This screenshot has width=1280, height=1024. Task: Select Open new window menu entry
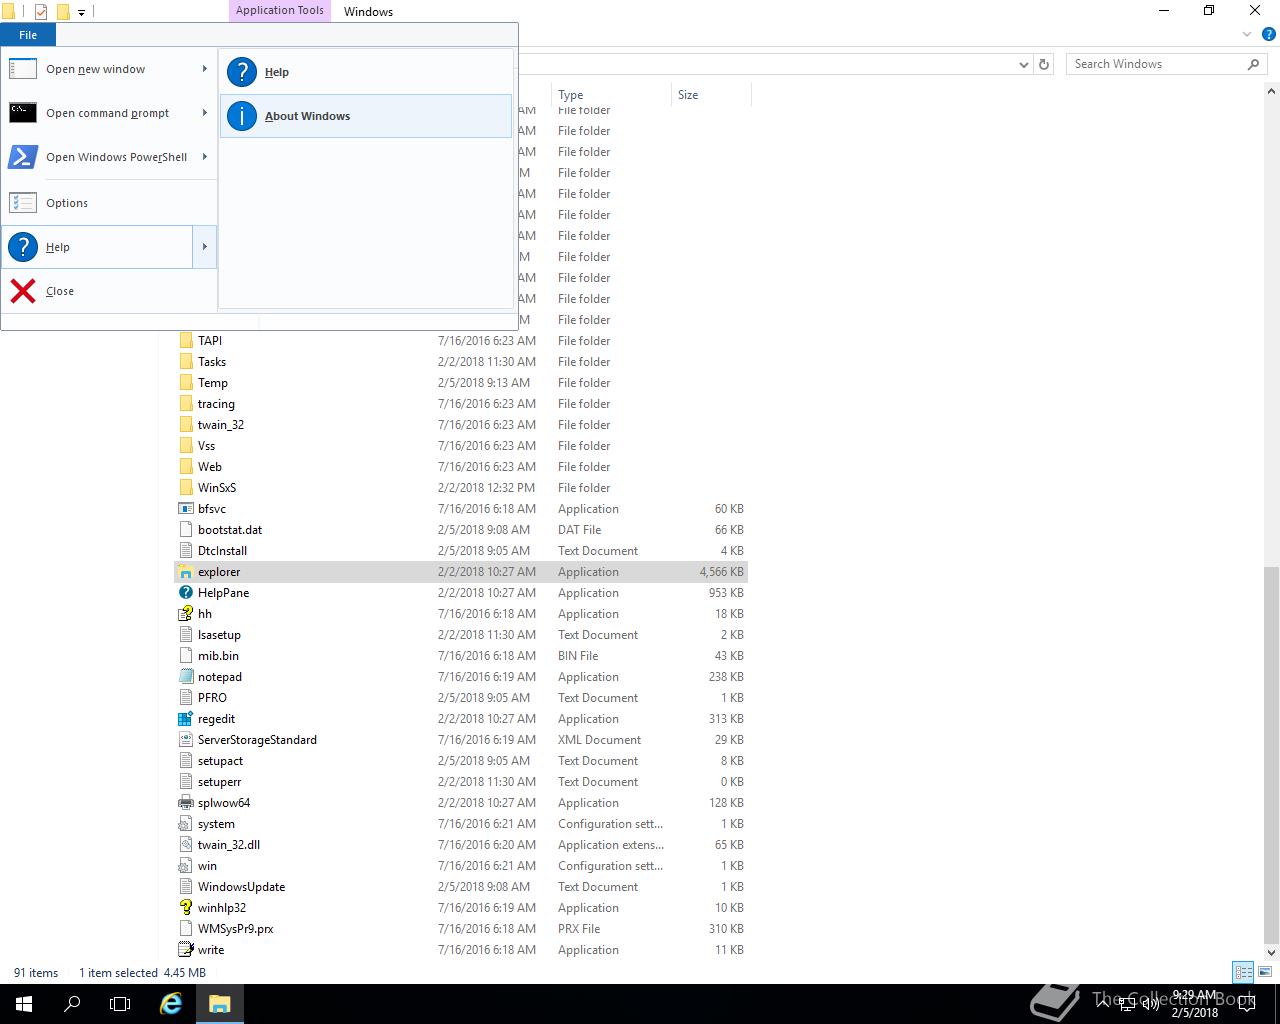97,69
